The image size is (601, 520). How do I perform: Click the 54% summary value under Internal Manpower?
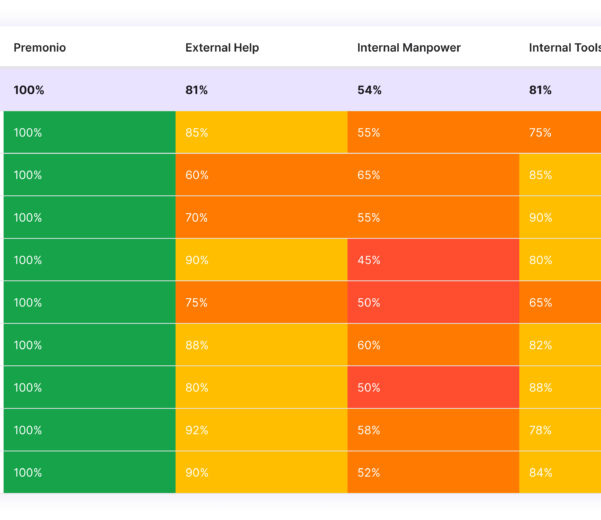tap(370, 90)
